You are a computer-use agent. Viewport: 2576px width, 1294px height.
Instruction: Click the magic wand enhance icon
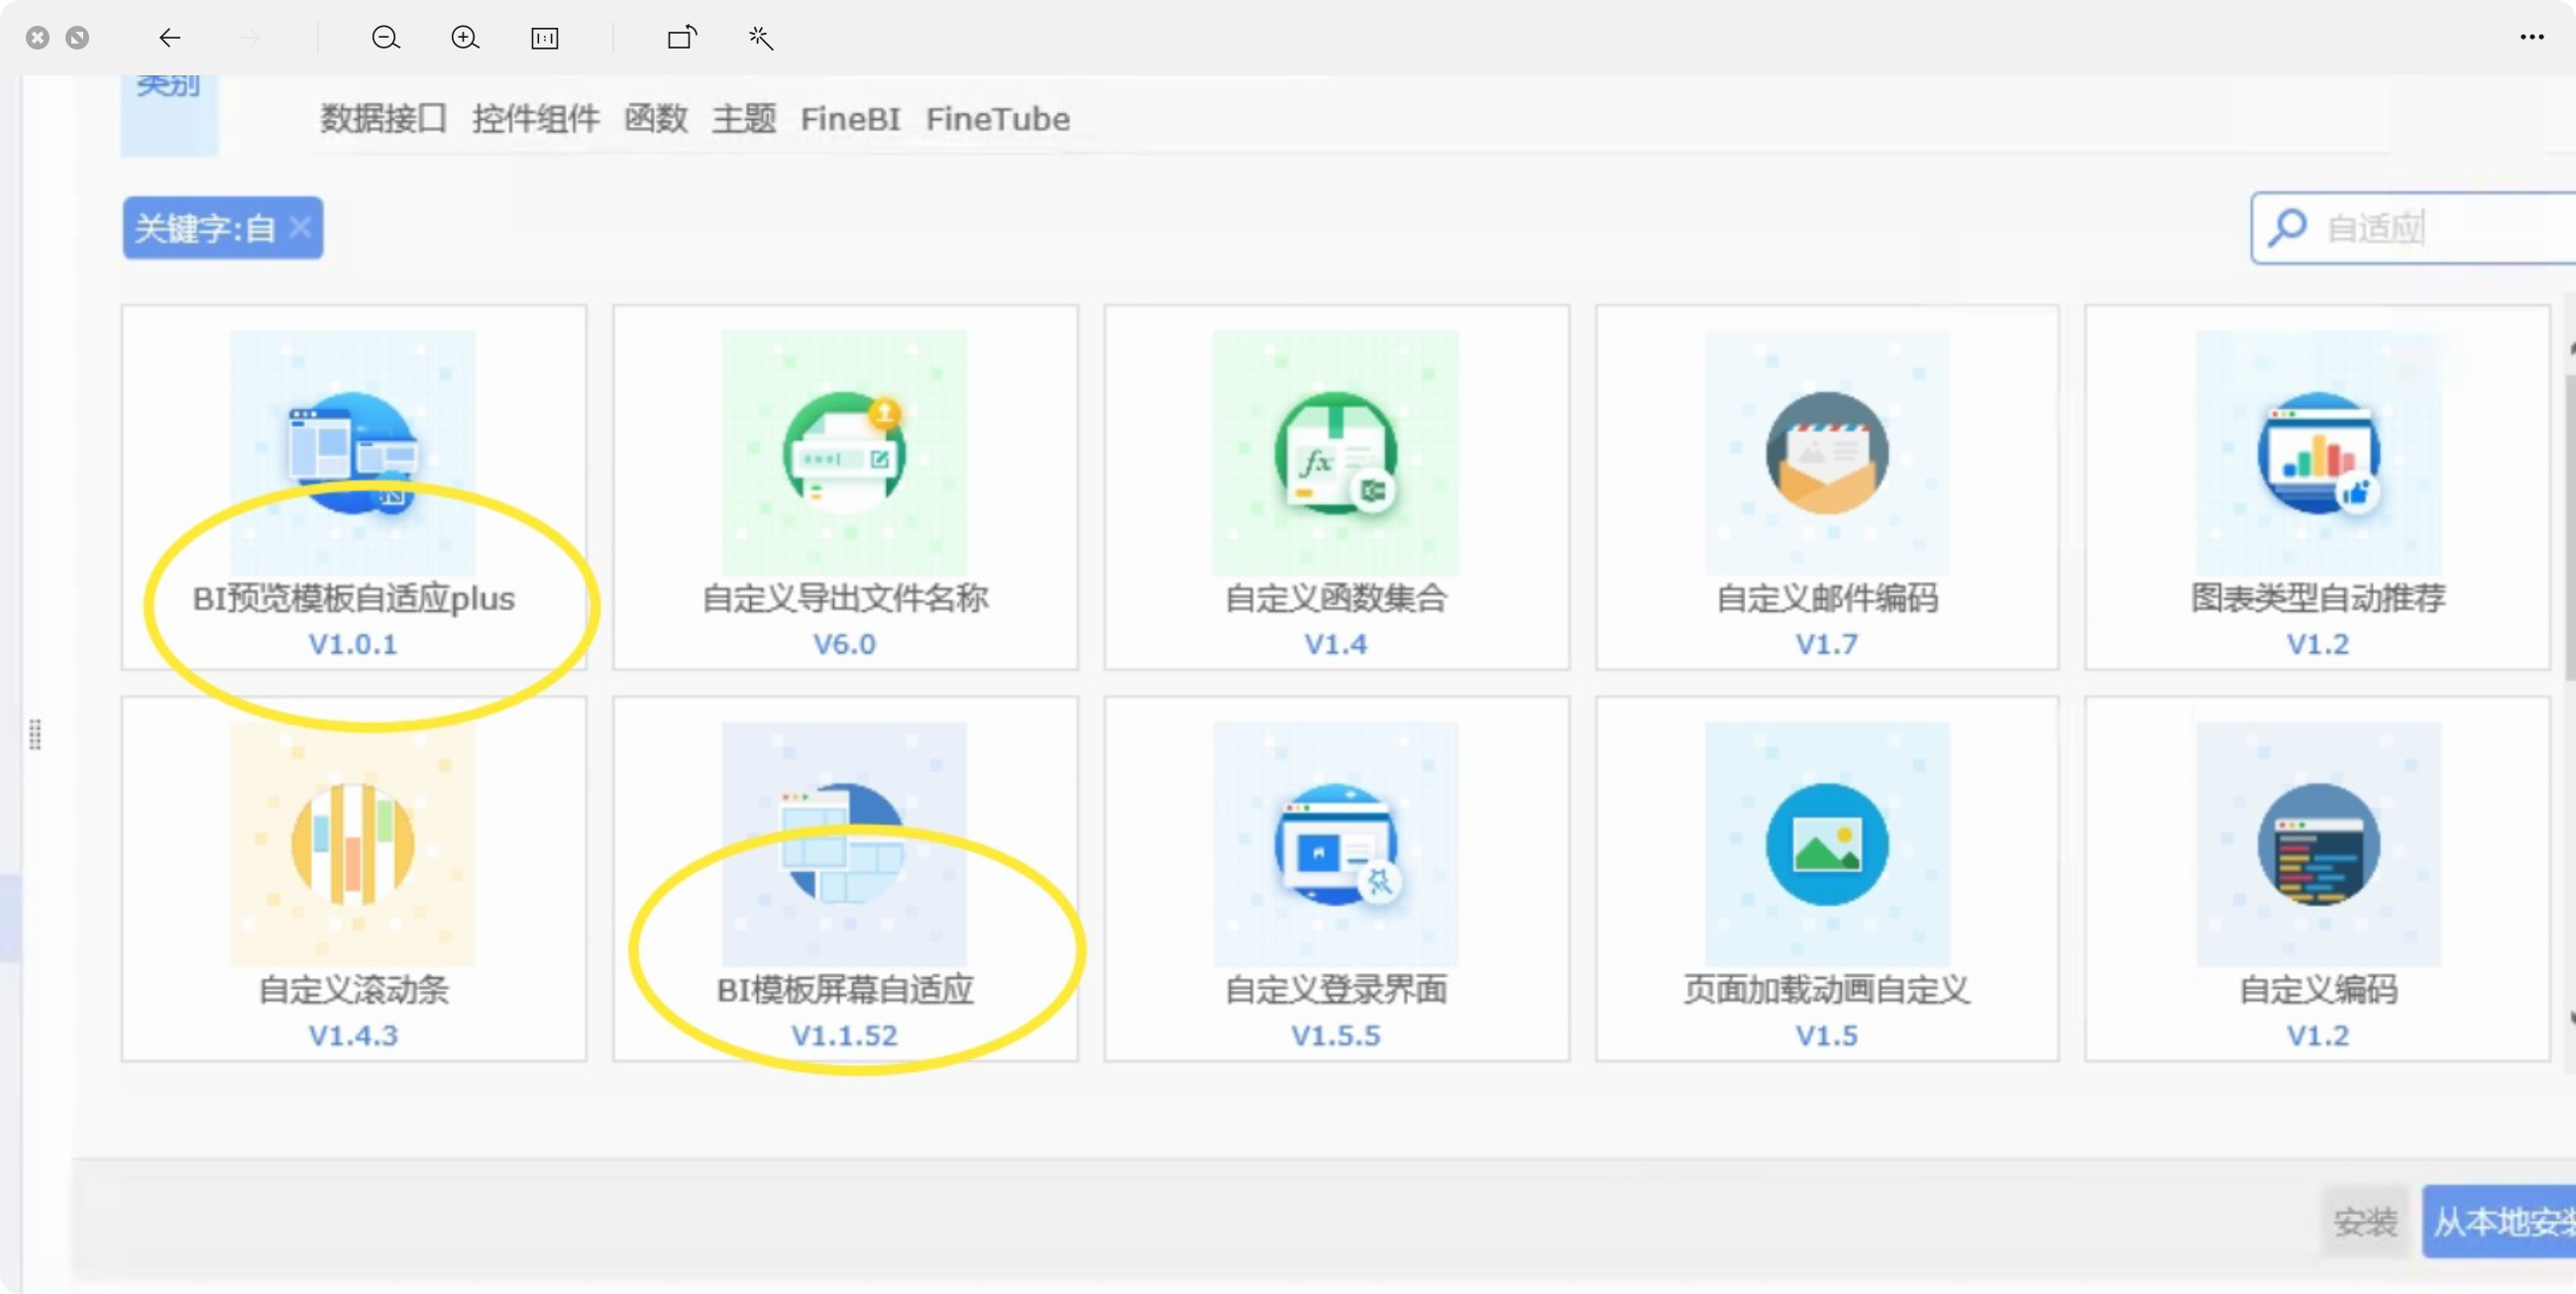[x=761, y=38]
